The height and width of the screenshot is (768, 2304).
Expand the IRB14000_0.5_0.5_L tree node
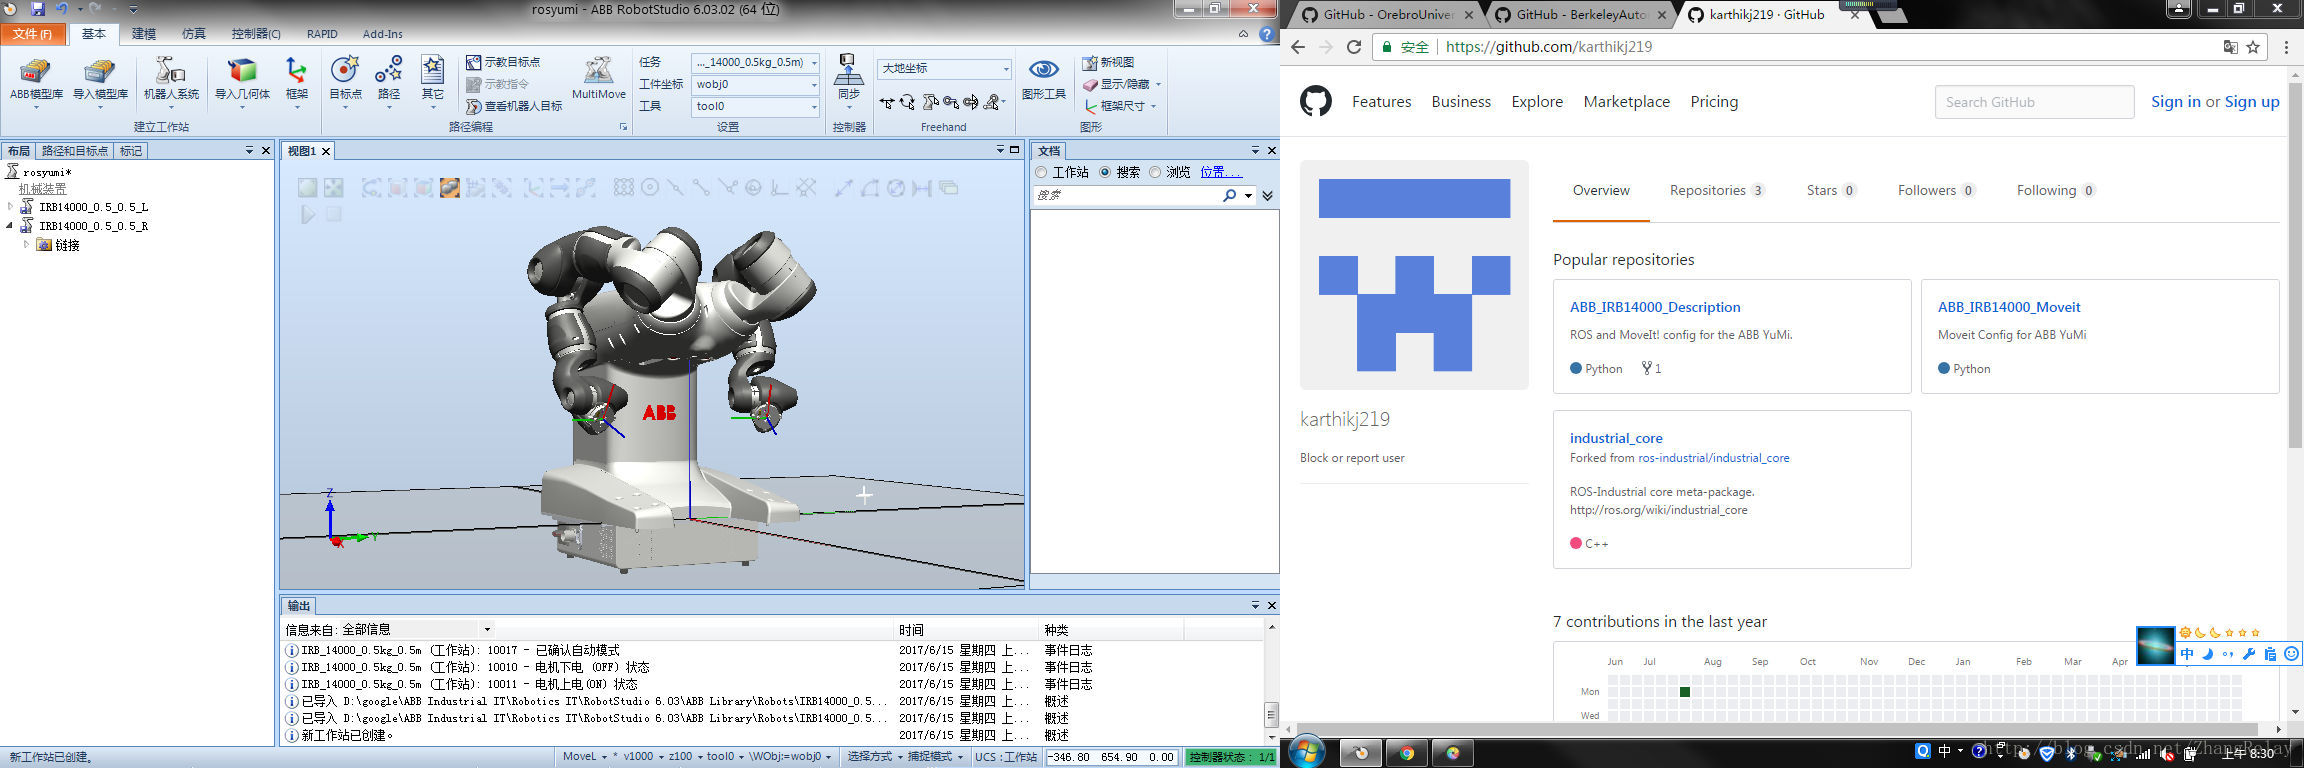click(x=11, y=207)
